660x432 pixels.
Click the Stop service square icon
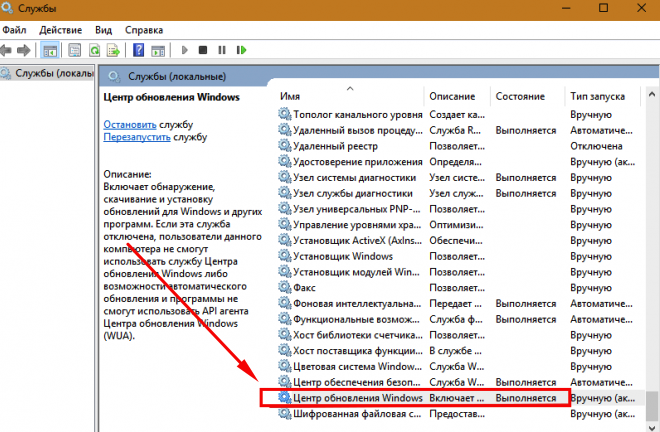(203, 50)
